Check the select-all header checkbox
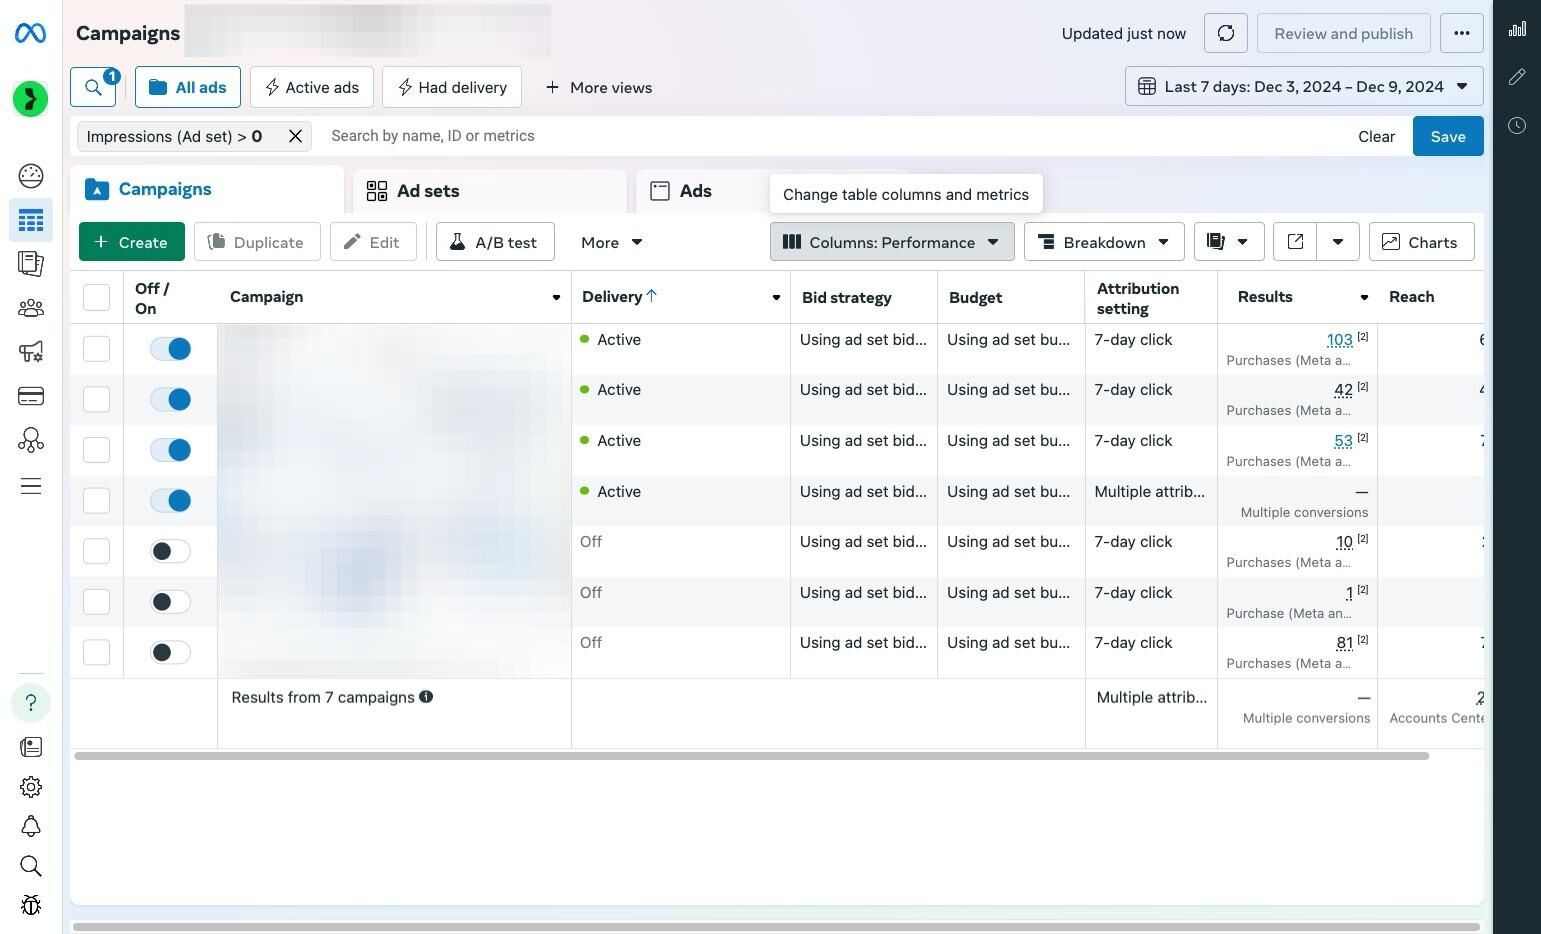 point(96,297)
